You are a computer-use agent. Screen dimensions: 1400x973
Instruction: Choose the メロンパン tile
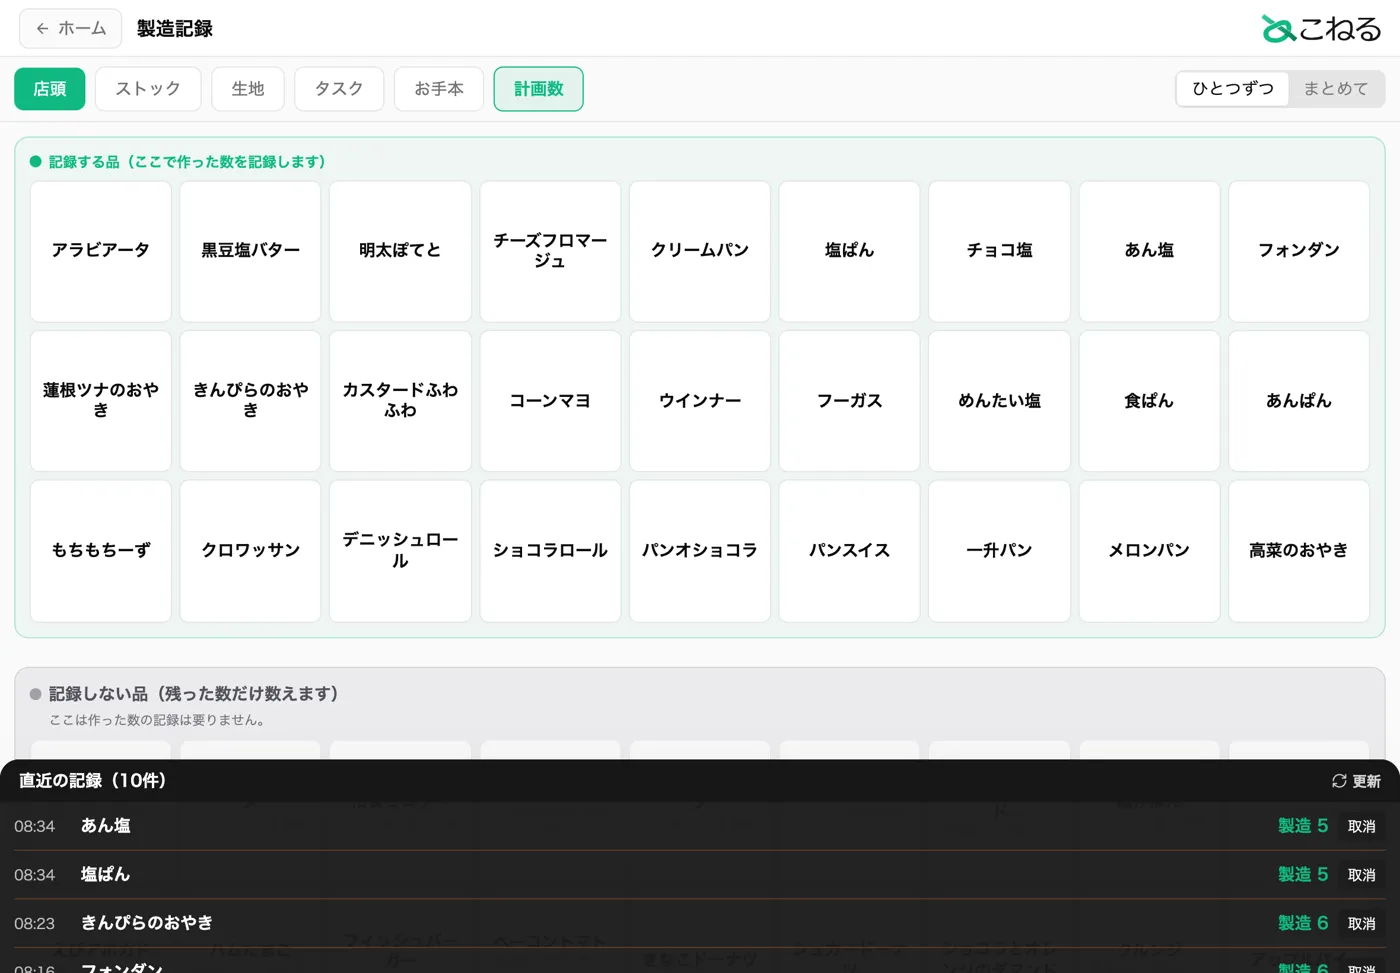(1149, 551)
